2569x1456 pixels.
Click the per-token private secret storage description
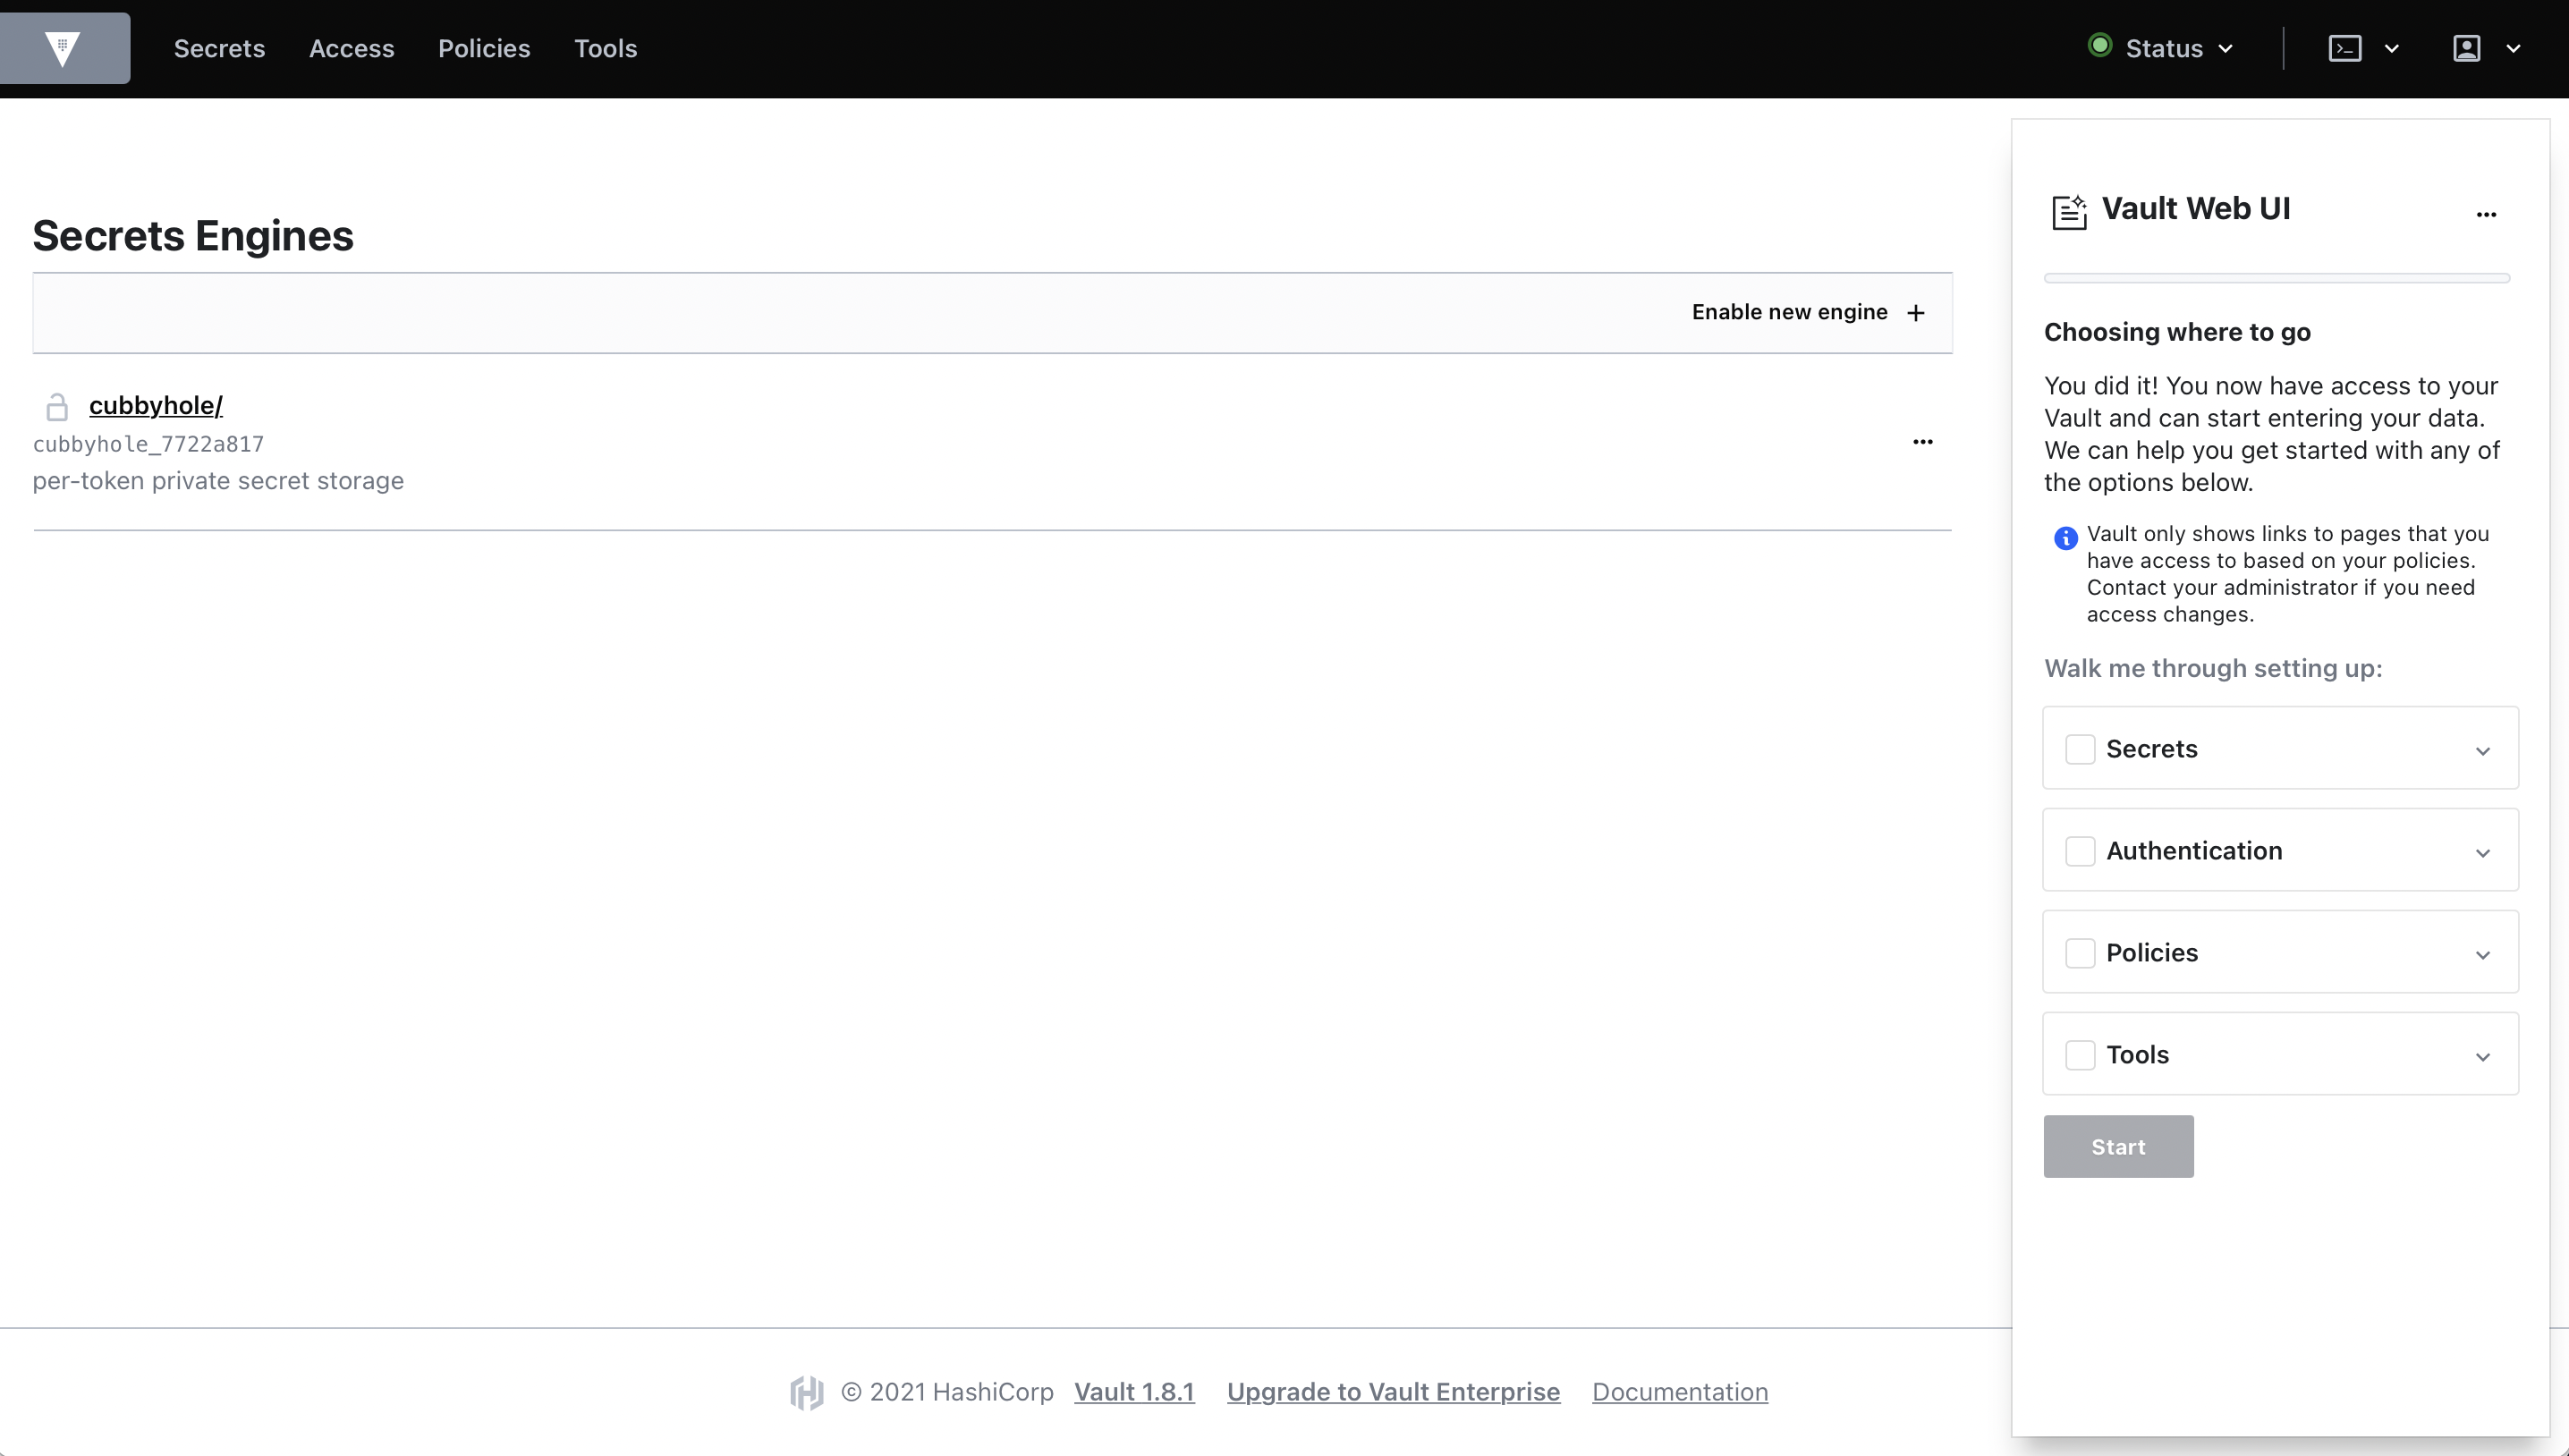[x=218, y=481]
